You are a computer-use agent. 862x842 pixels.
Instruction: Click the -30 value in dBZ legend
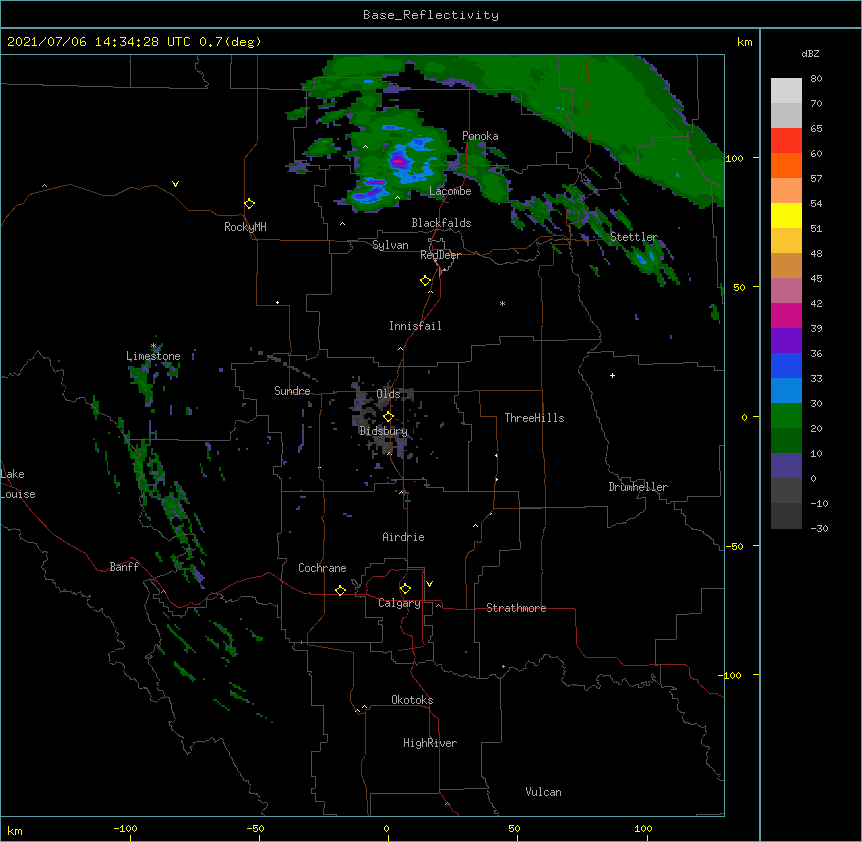[819, 528]
